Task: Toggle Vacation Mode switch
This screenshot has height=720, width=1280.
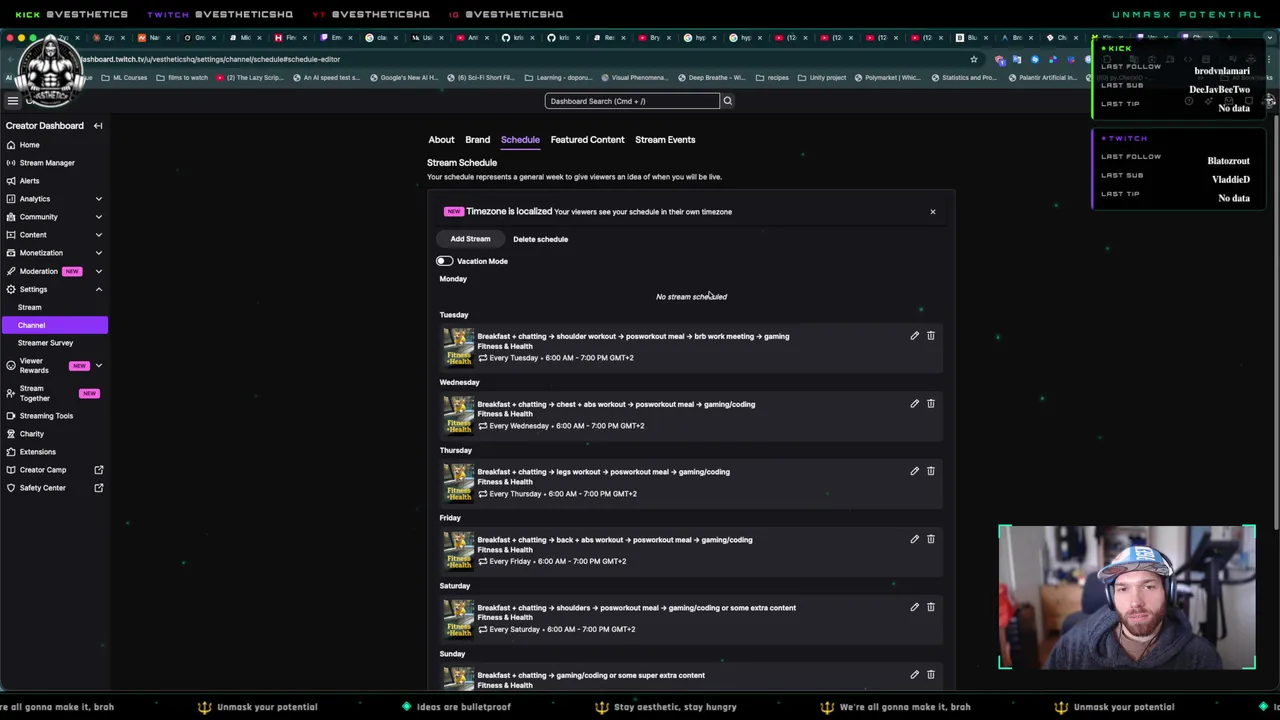Action: (x=444, y=261)
